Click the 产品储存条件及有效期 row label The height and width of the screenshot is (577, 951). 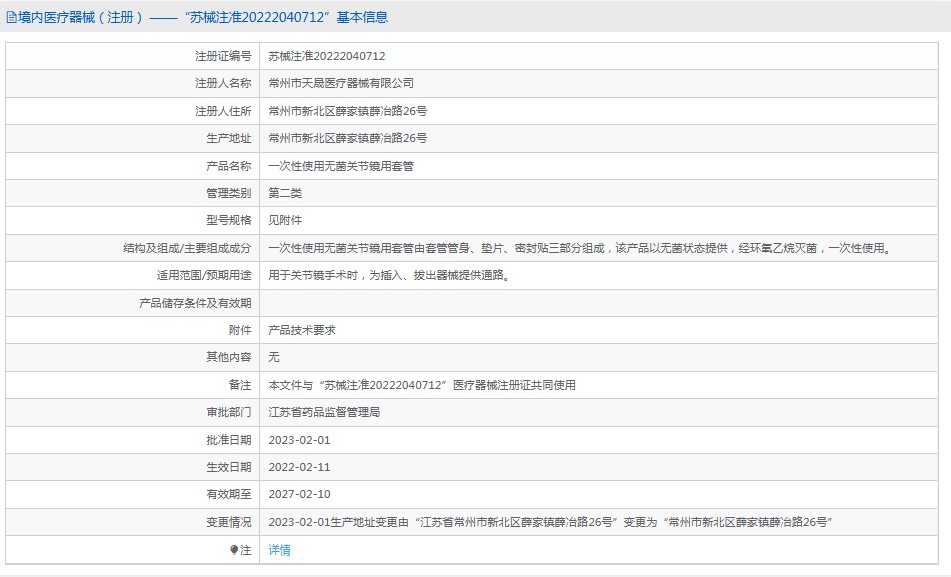pyautogui.click(x=195, y=303)
